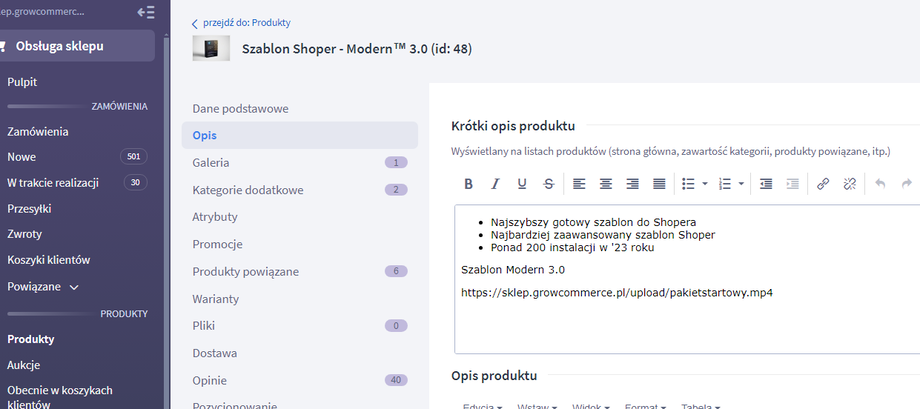
Task: Align text right in editor
Action: [x=632, y=184]
